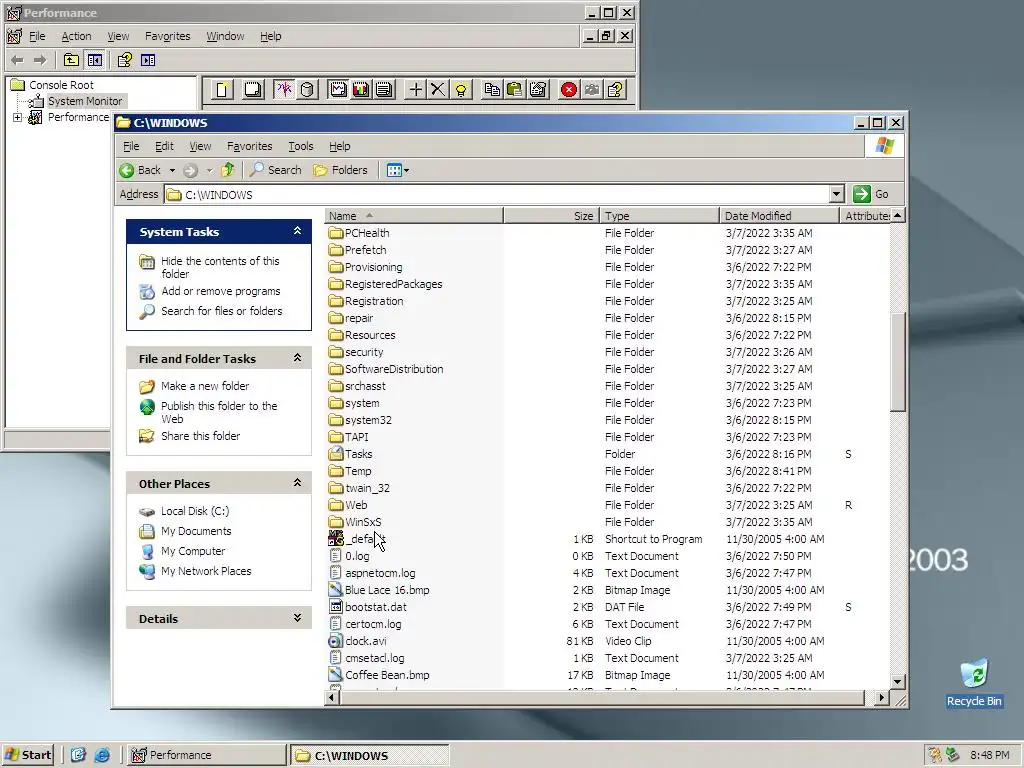The width and height of the screenshot is (1024, 768).
Task: Open Address bar dropdown arrow
Action: (837, 194)
